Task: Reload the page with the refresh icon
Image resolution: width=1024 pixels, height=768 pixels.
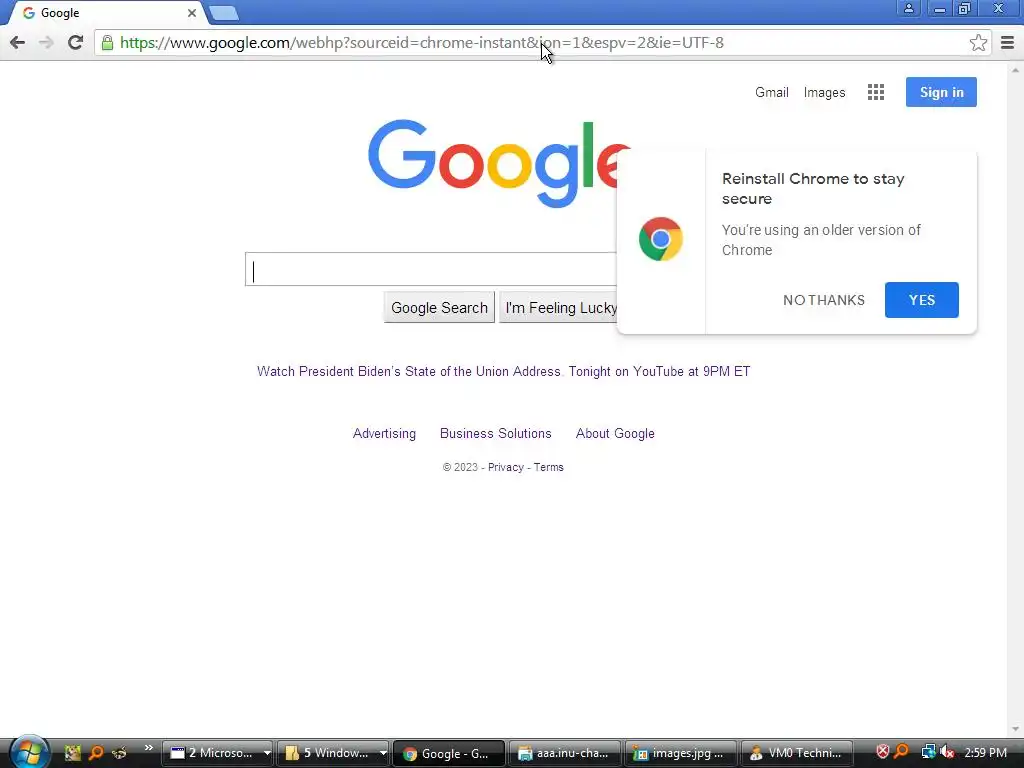Action: [x=75, y=42]
